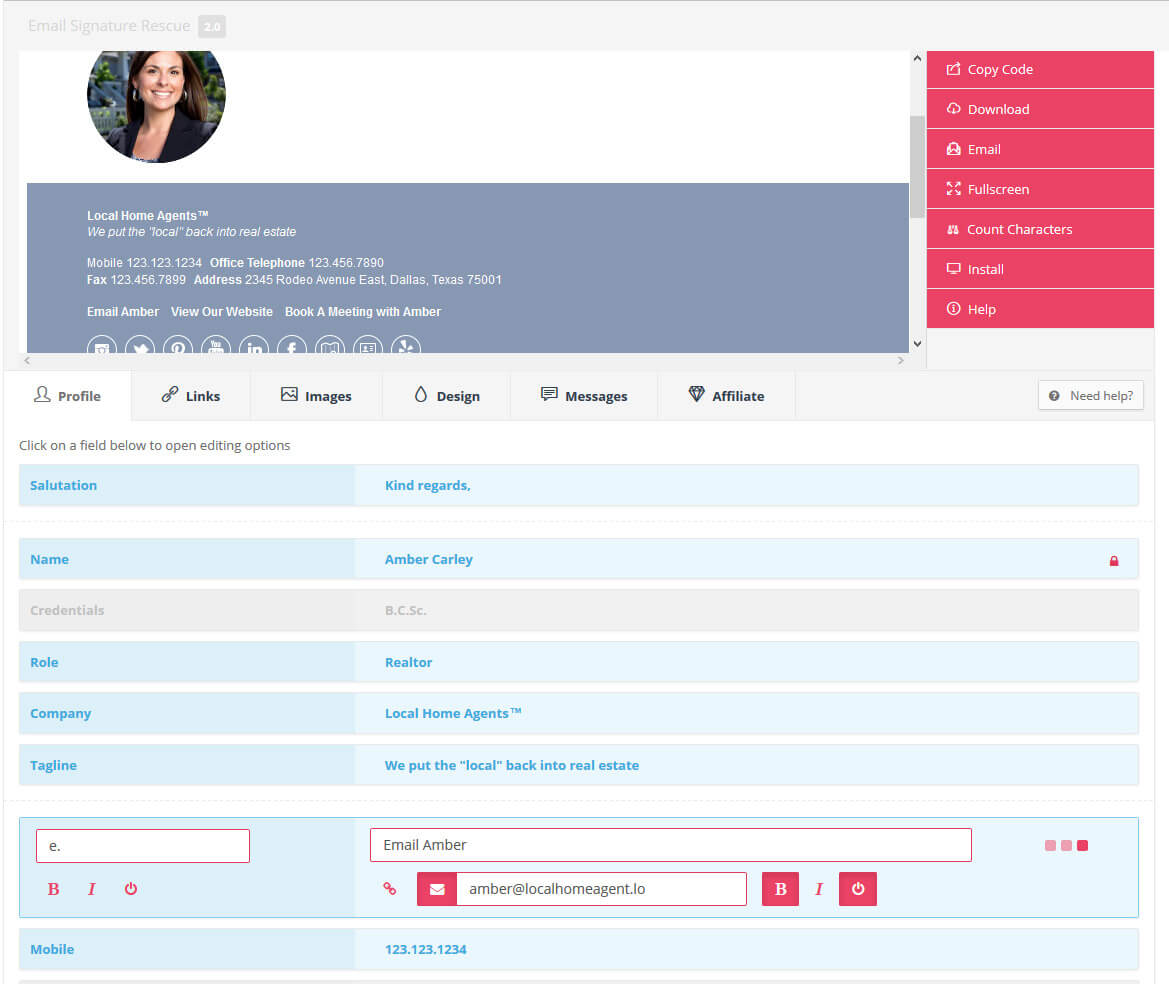1169x984 pixels.
Task: Open the Design tab
Action: coord(446,395)
